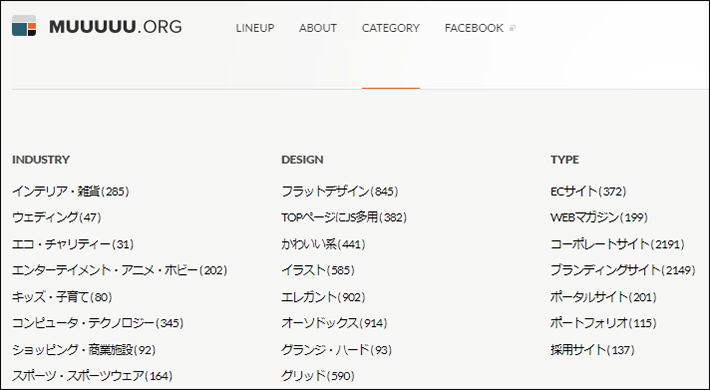Open ポータルサイト(201) type category
The height and width of the screenshot is (390, 710).
(x=603, y=297)
